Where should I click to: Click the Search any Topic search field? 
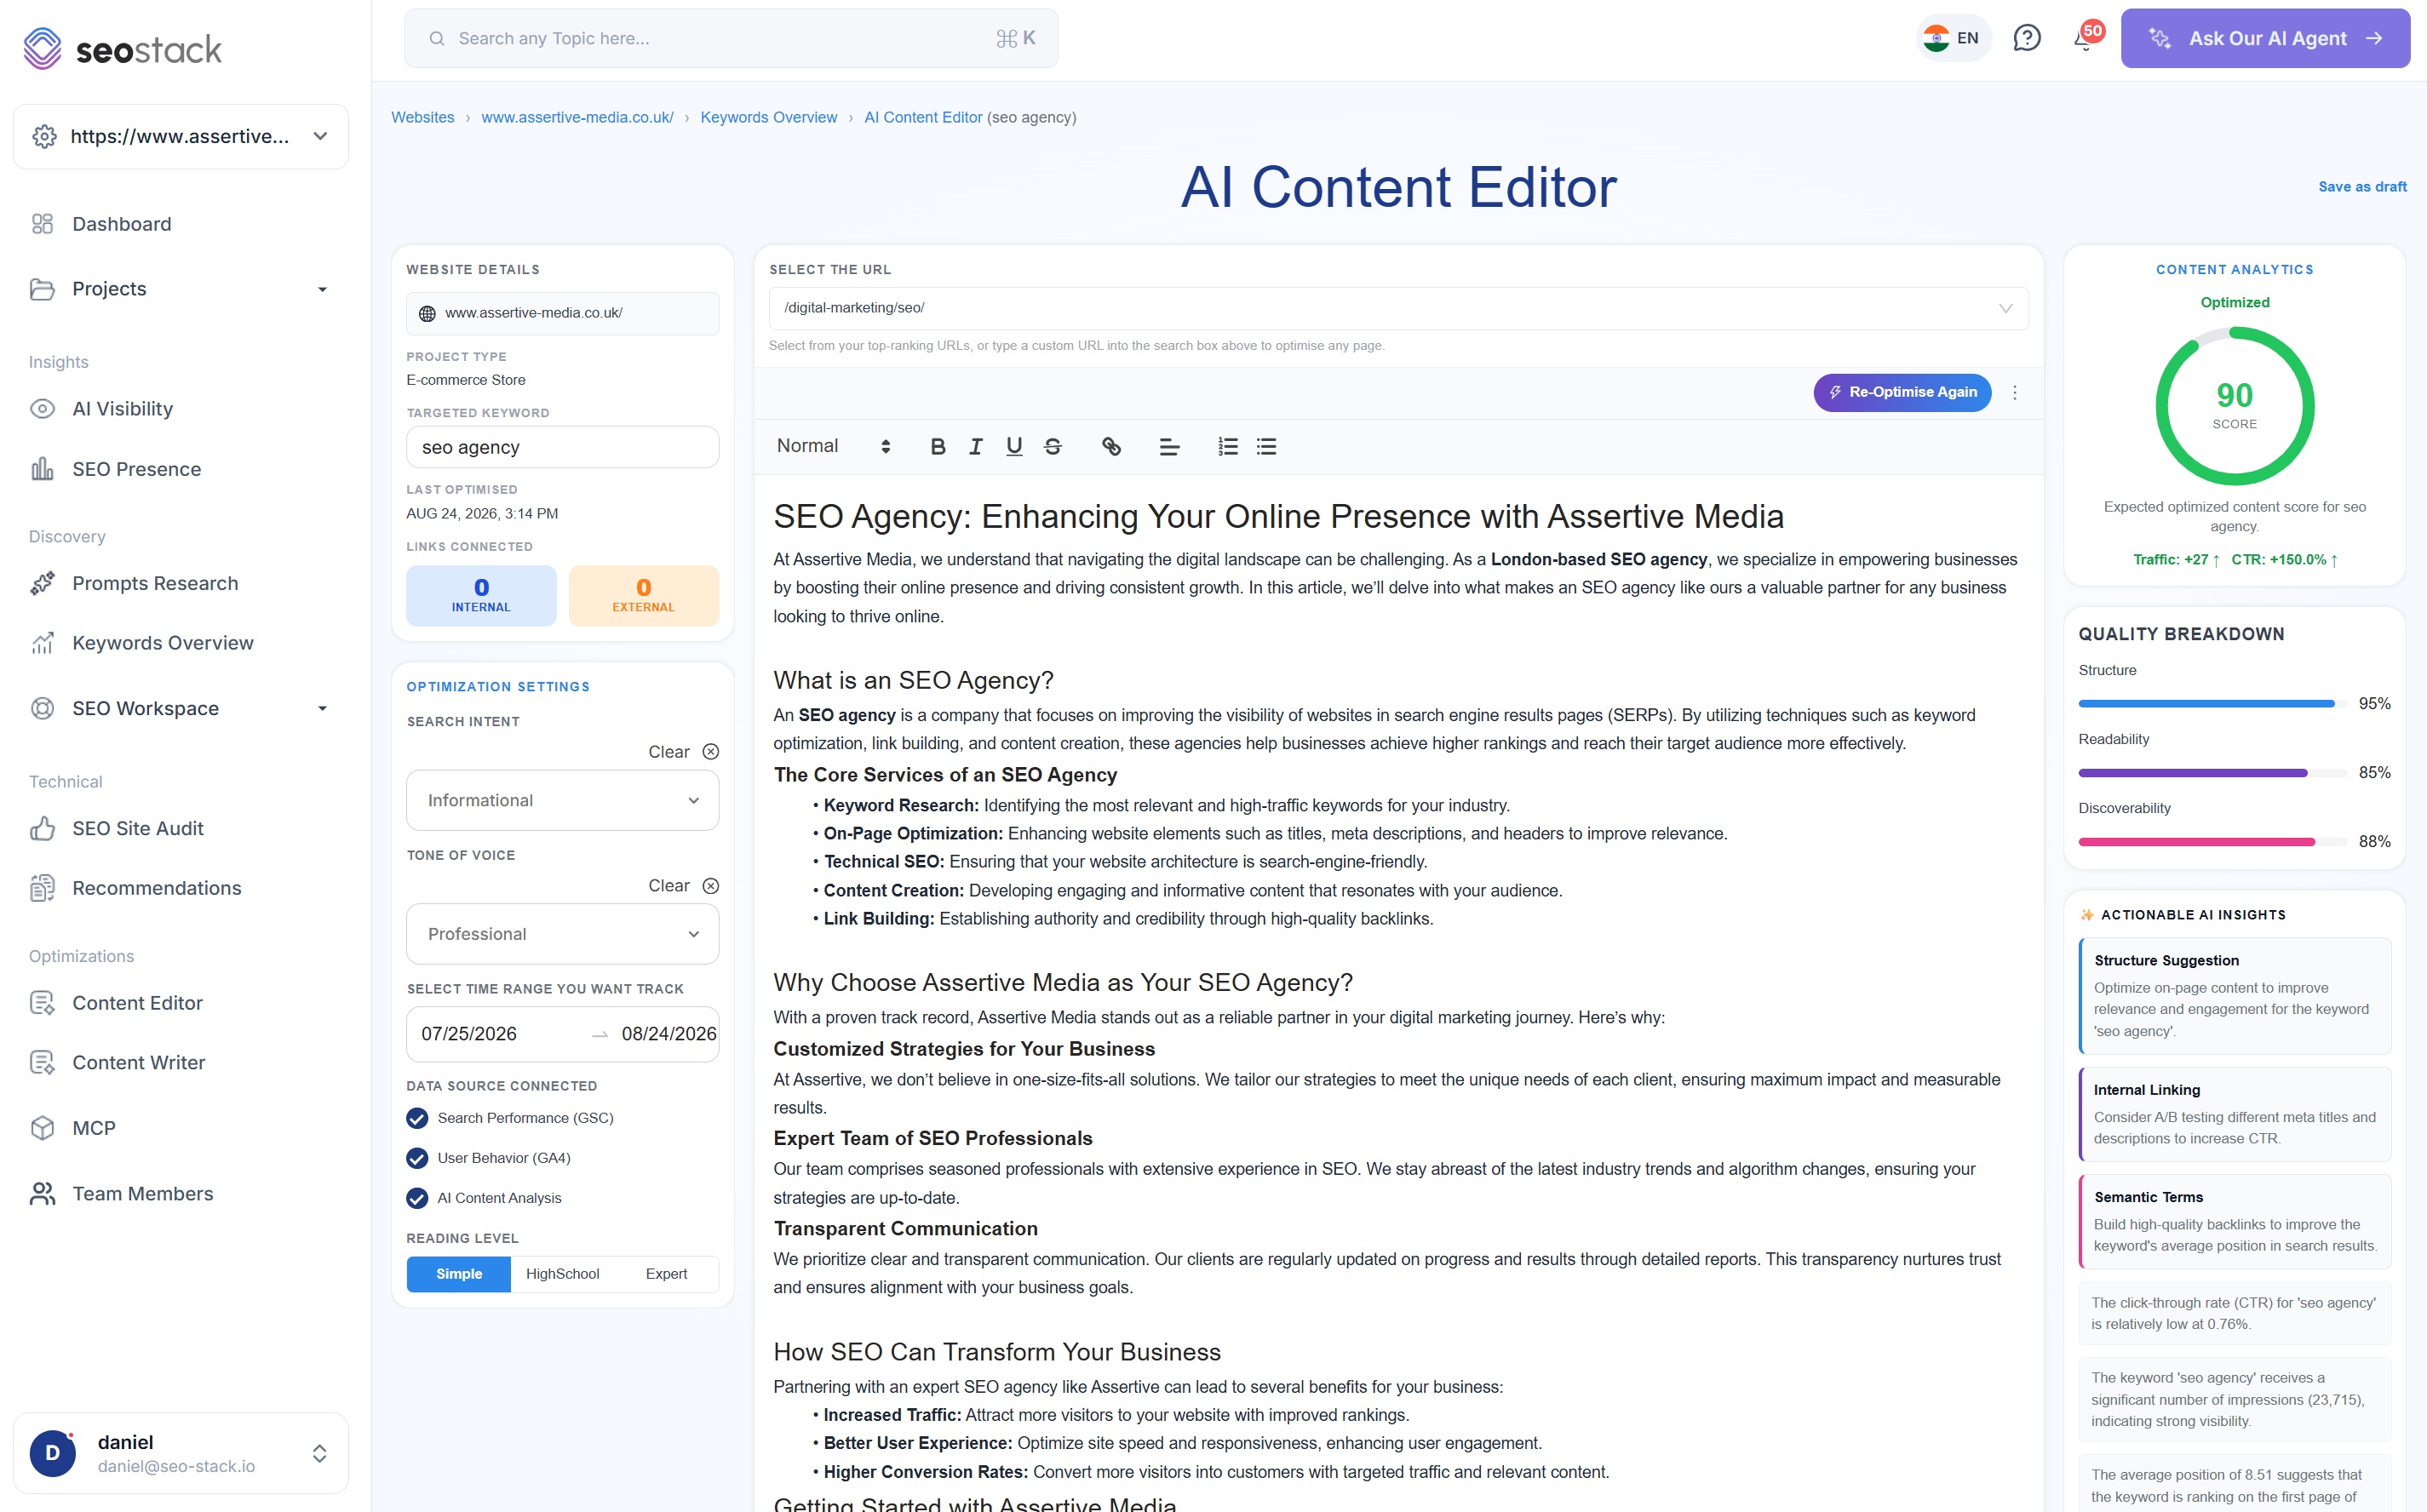click(x=731, y=38)
